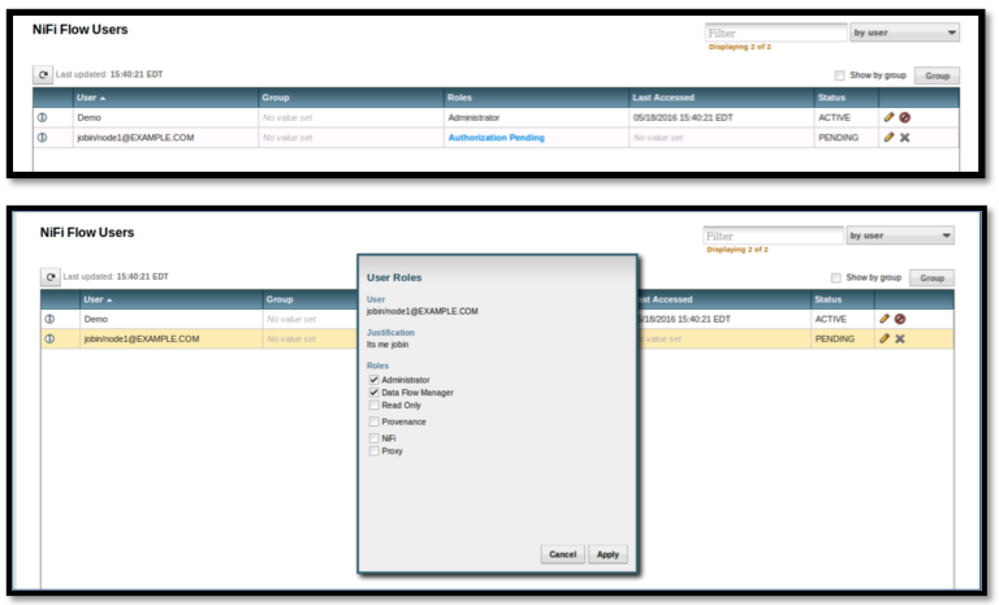This screenshot has height=605, width=999.
Task: Focus Filter input field in lower panel
Action: pyautogui.click(x=773, y=236)
